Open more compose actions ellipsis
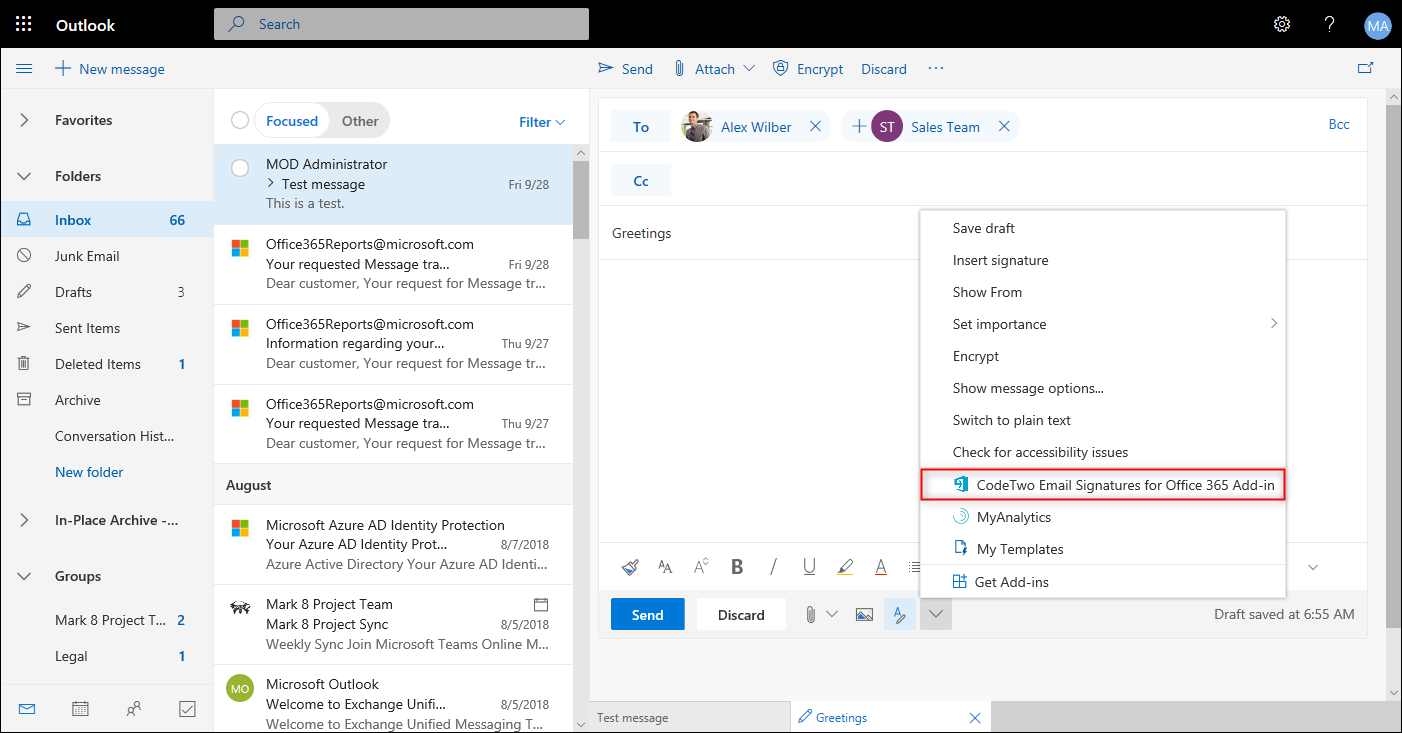 (x=936, y=68)
